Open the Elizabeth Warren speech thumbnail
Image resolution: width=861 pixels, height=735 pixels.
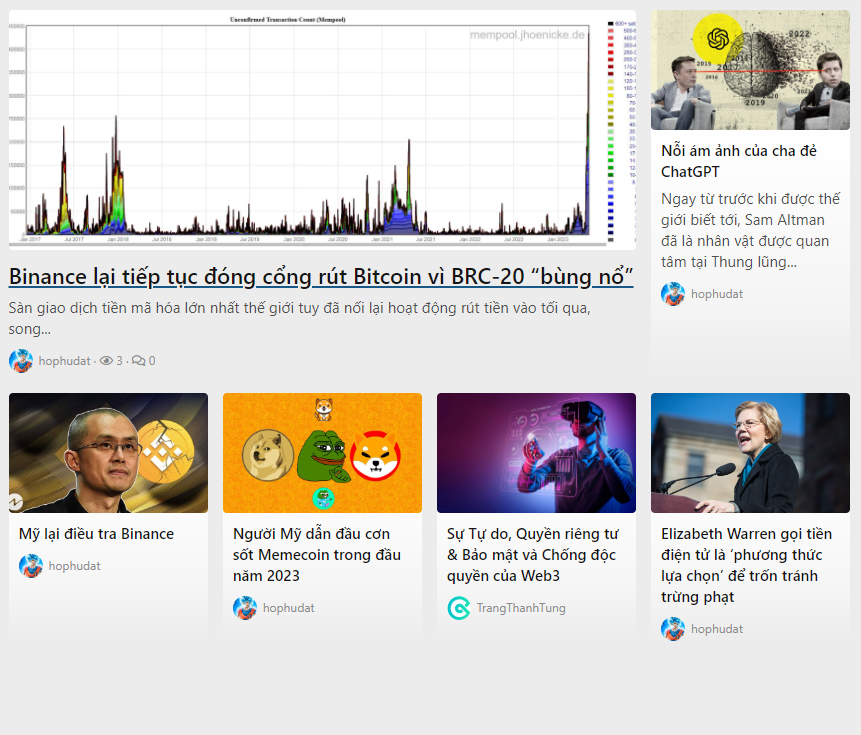click(x=750, y=453)
